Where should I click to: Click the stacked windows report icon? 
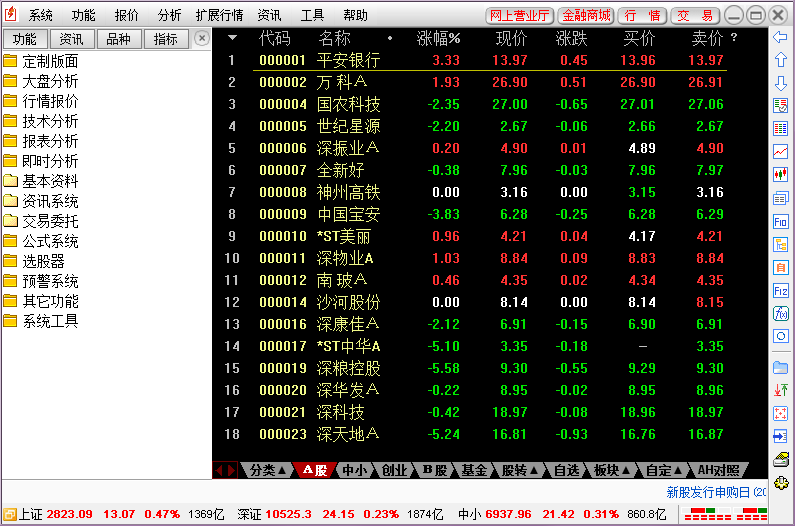[x=781, y=198]
